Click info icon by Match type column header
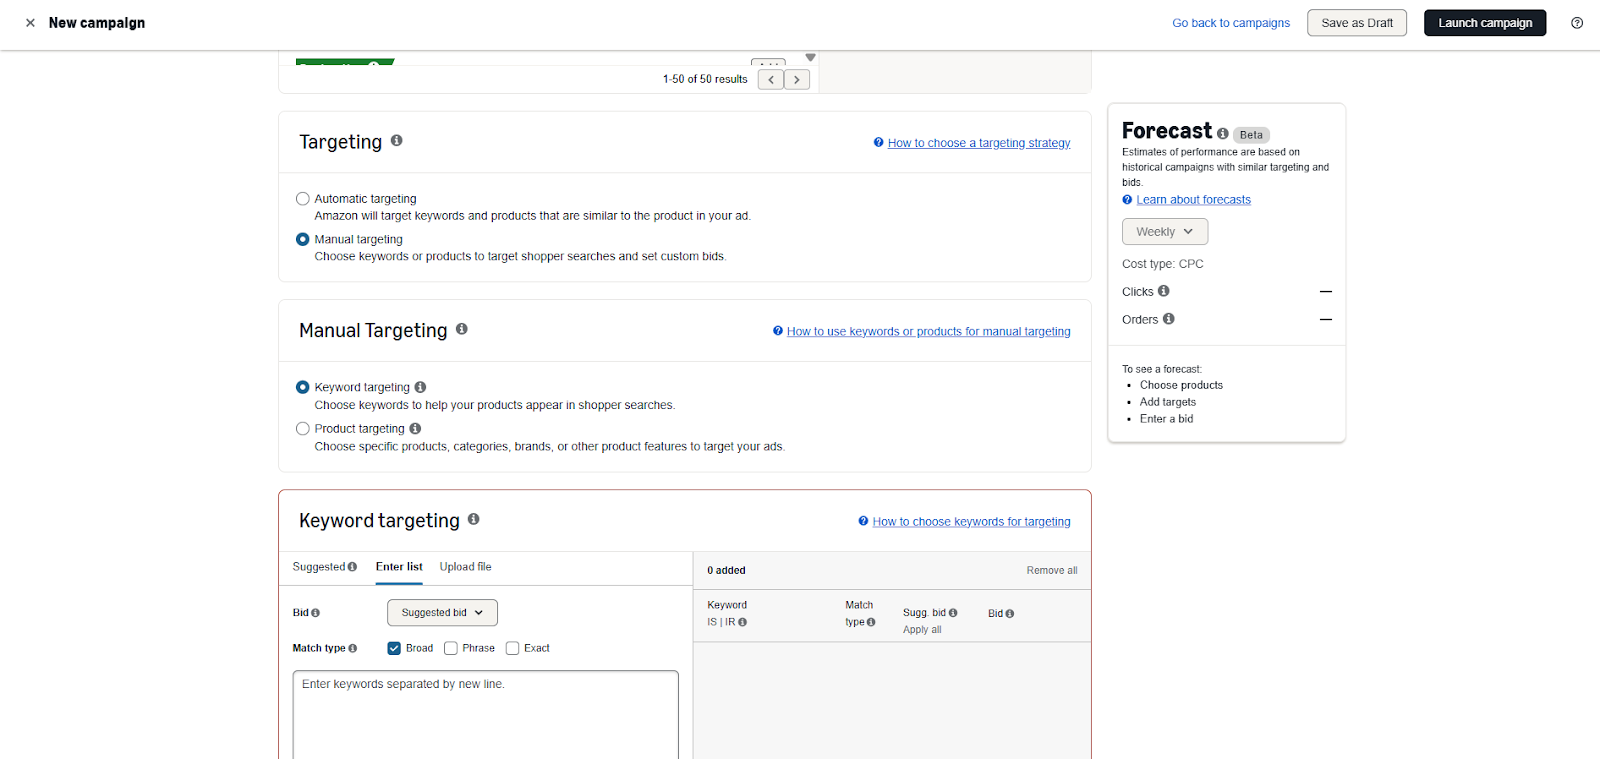The width and height of the screenshot is (1600, 759). (871, 622)
